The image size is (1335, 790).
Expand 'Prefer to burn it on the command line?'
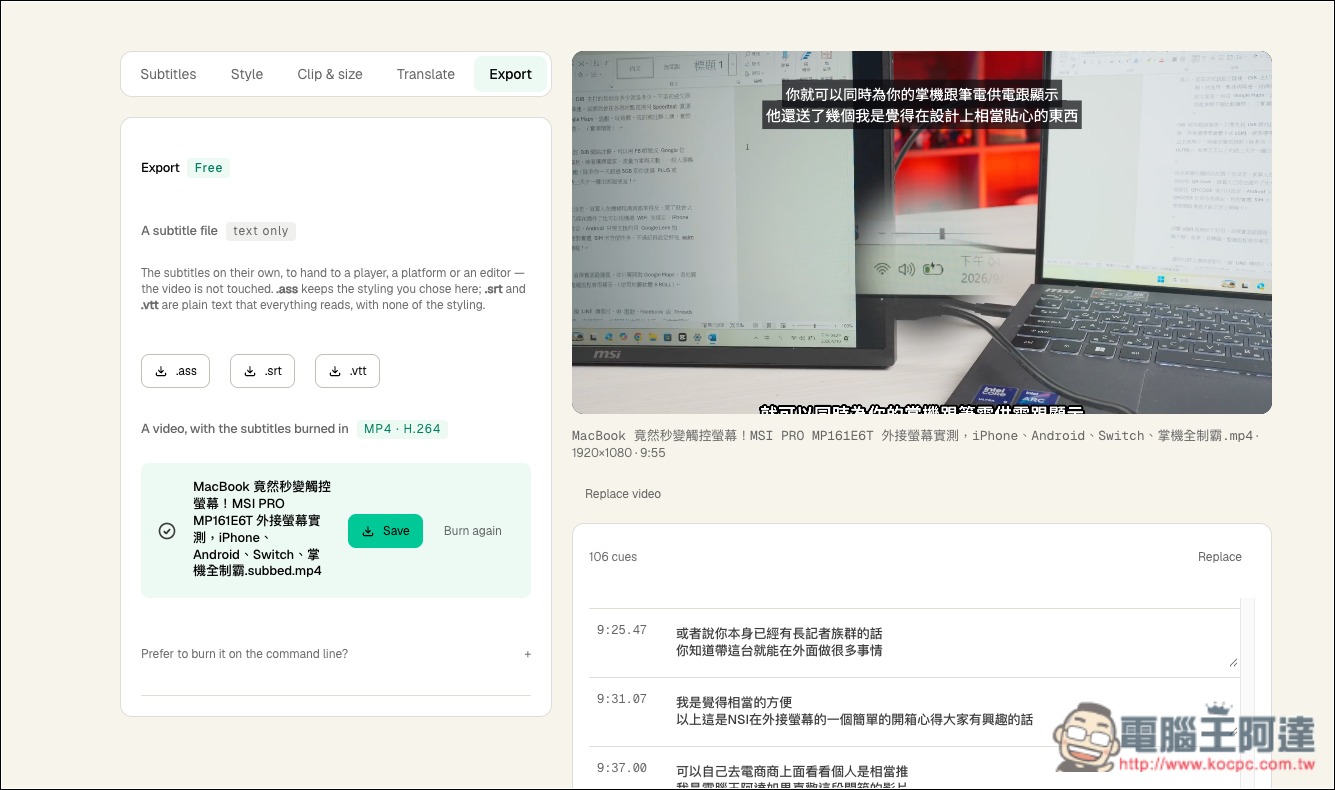click(x=336, y=654)
